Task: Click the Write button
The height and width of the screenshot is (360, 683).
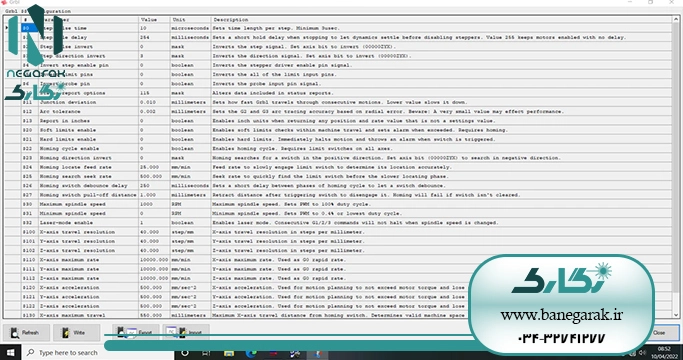Action: click(x=77, y=333)
